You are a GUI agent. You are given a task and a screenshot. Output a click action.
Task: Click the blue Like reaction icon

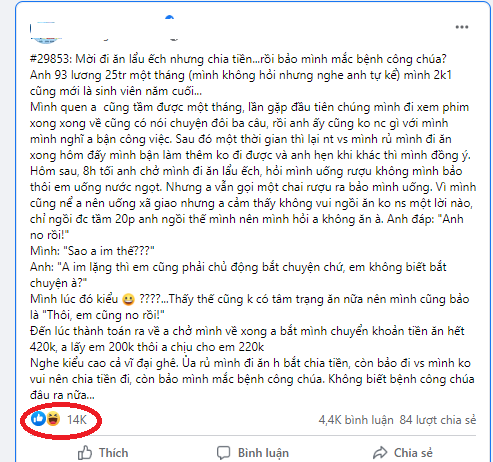click(x=38, y=419)
